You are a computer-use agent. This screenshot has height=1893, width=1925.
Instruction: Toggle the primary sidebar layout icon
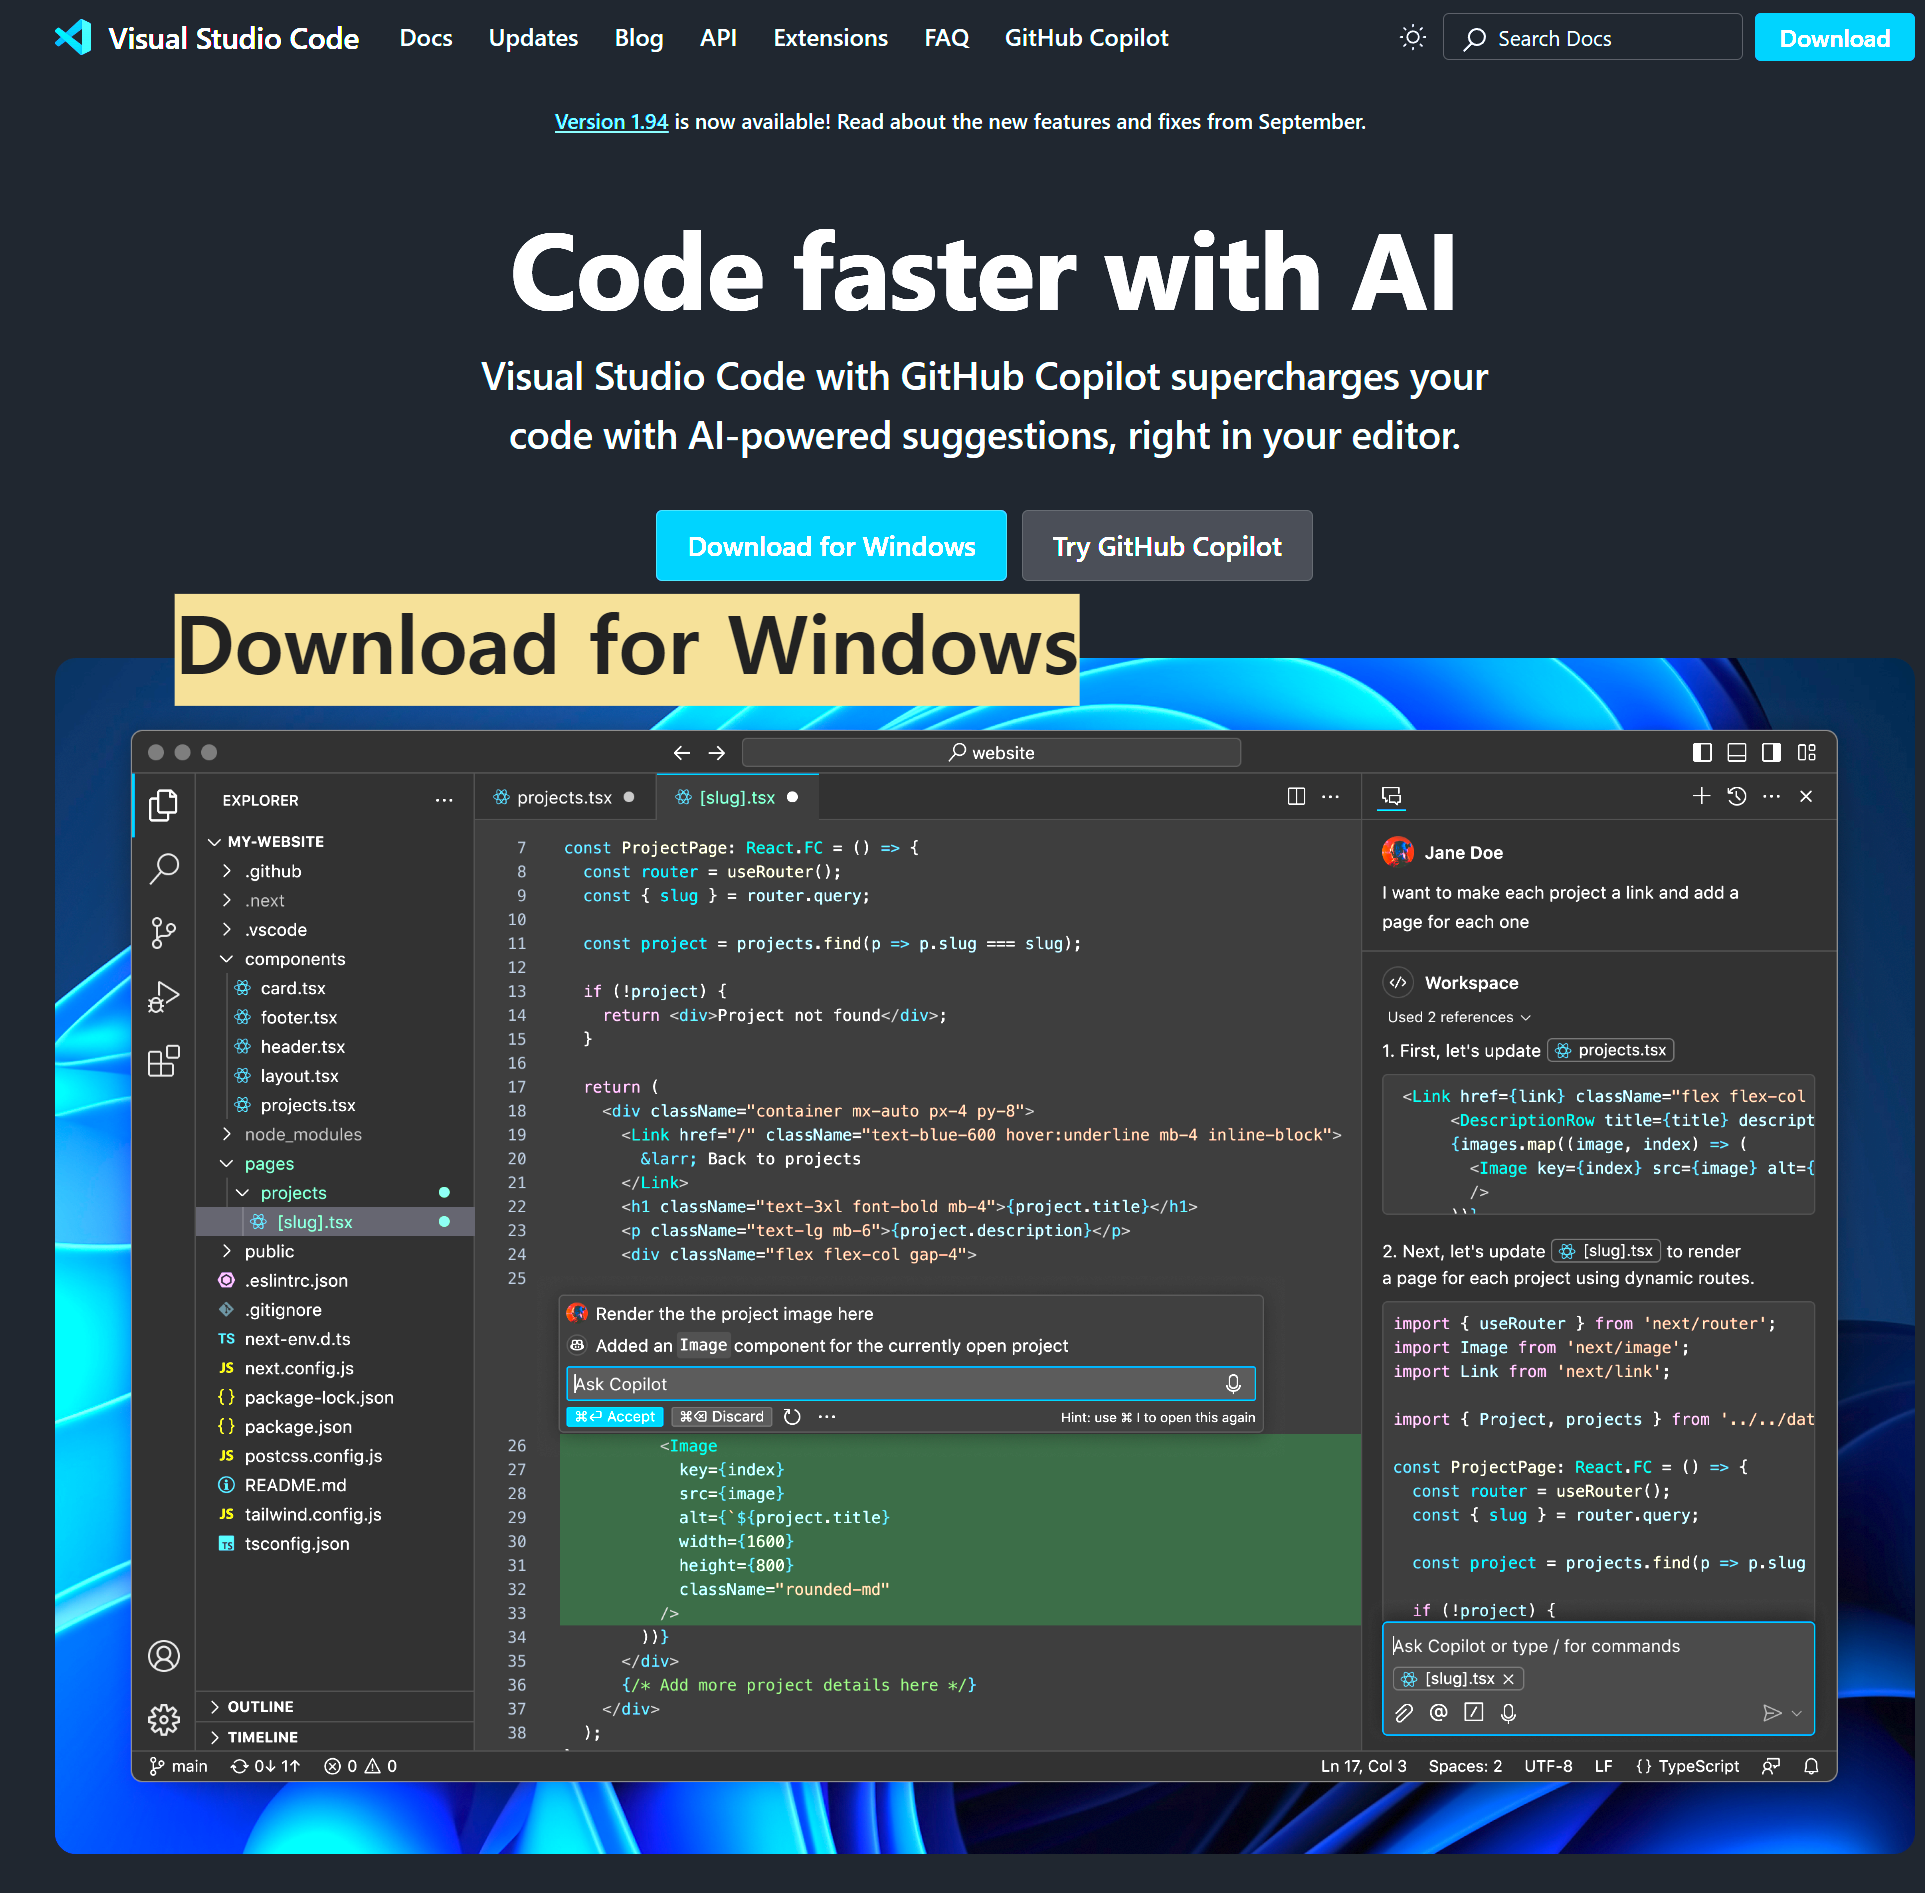[x=1702, y=752]
